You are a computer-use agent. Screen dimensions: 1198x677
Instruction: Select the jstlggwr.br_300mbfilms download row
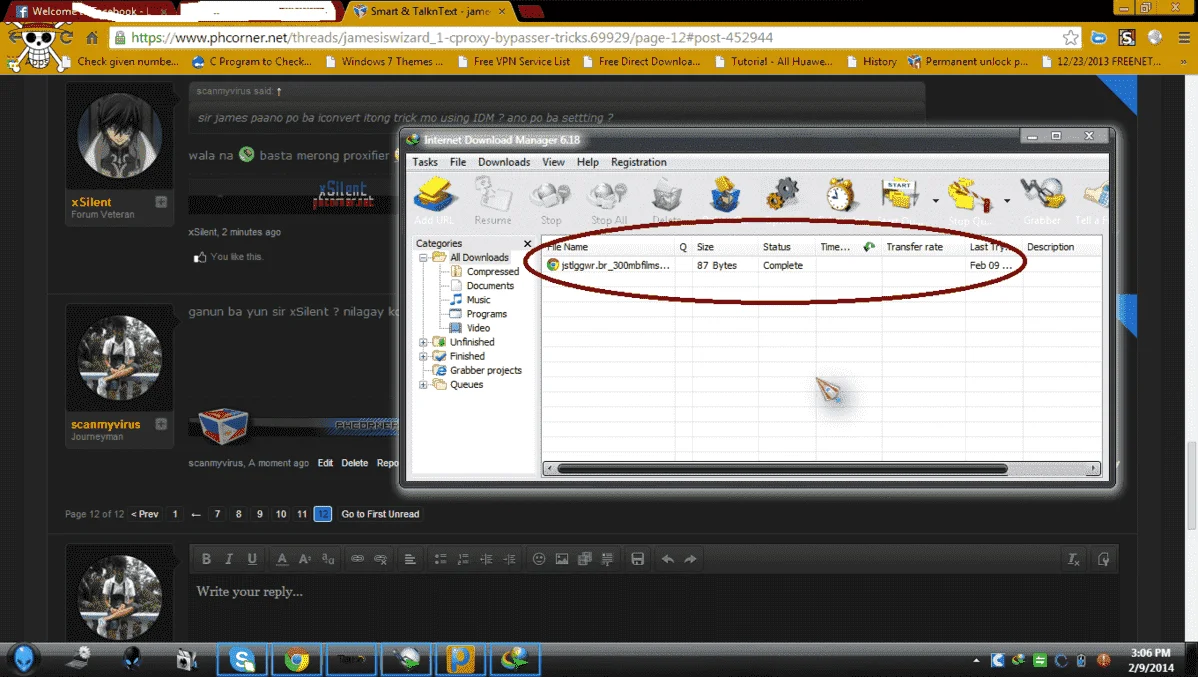(x=821, y=265)
